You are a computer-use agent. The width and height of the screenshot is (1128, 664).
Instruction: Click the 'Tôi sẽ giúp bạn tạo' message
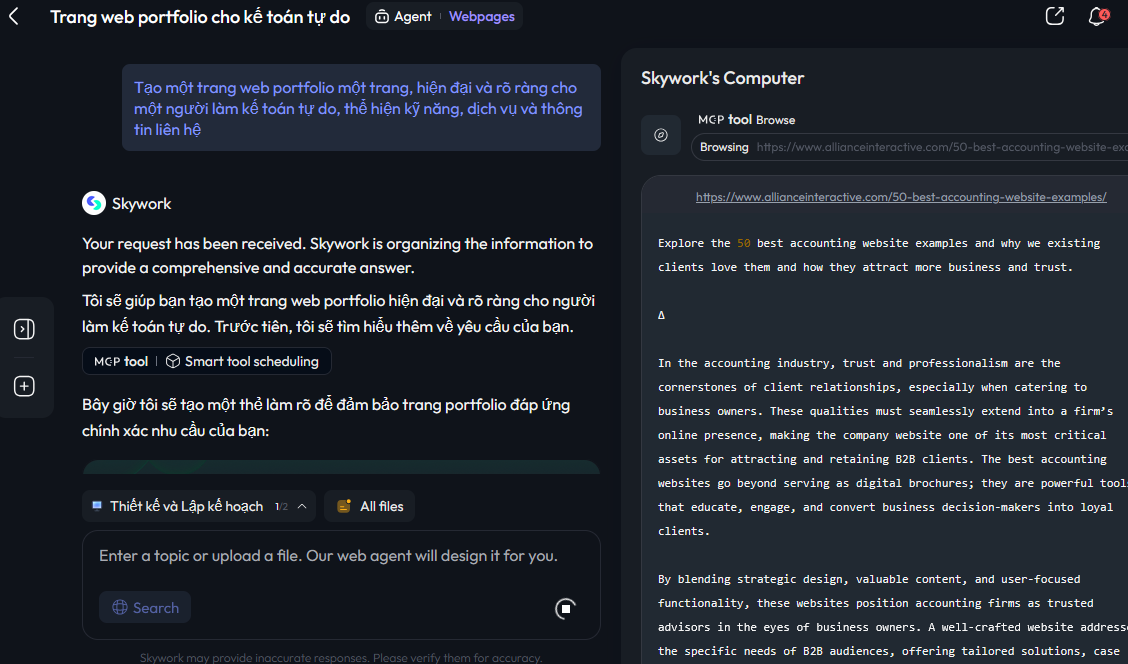(x=338, y=314)
